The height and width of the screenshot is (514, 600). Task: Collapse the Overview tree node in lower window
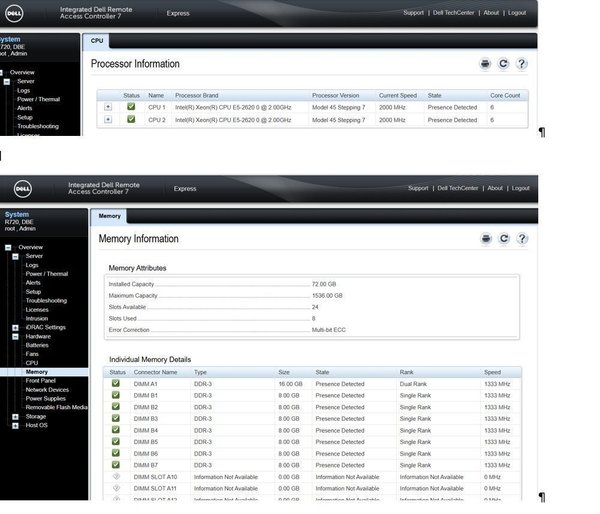click(x=8, y=248)
